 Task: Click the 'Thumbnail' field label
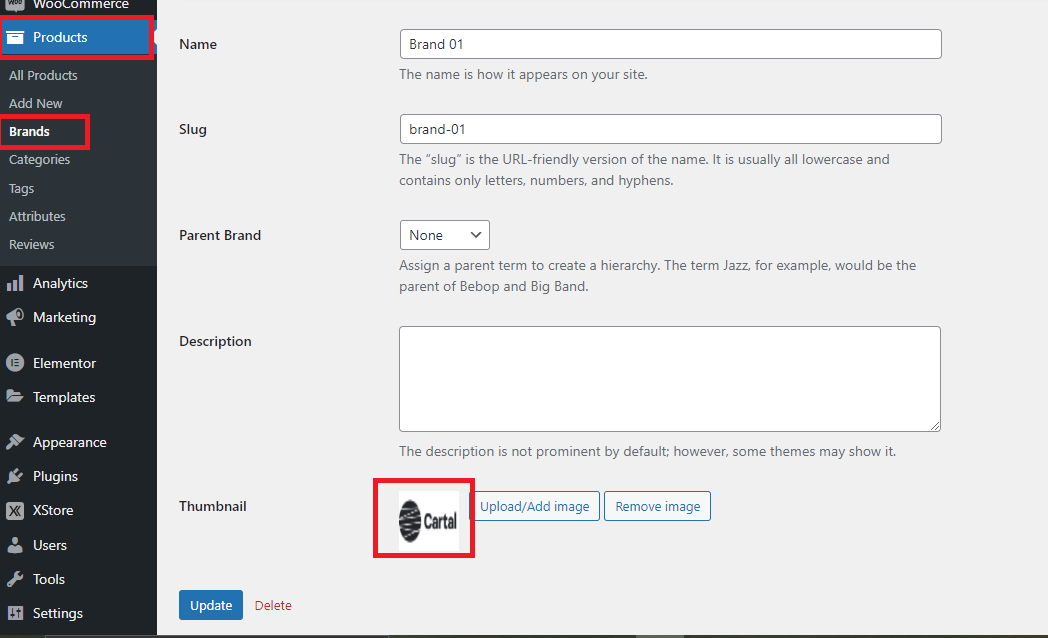click(x=213, y=506)
